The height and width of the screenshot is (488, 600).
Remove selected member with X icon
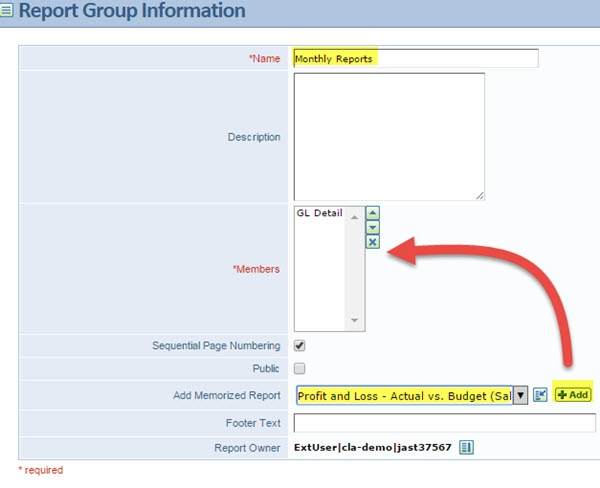pos(372,242)
